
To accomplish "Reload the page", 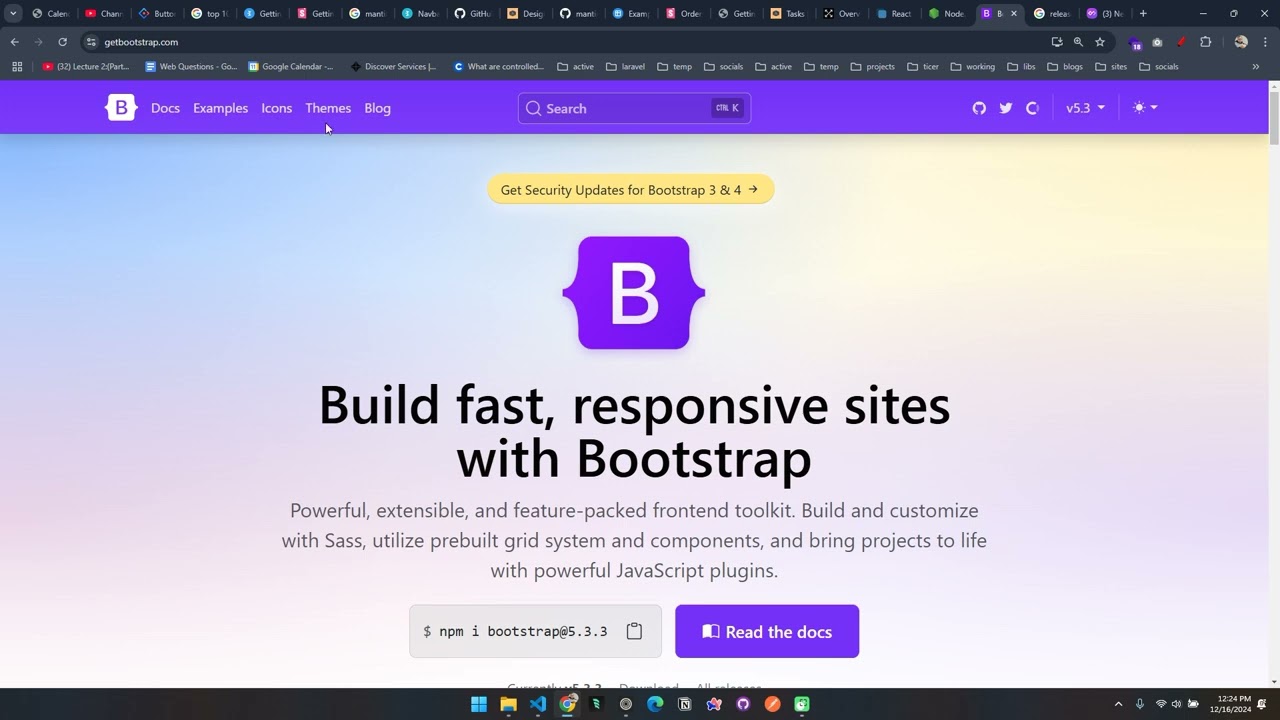I will tap(62, 42).
